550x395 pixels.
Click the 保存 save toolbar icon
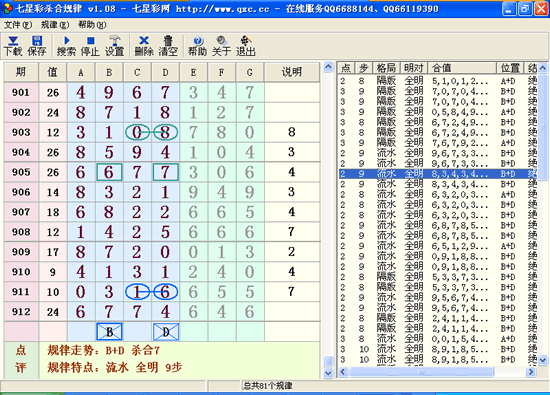[x=37, y=46]
